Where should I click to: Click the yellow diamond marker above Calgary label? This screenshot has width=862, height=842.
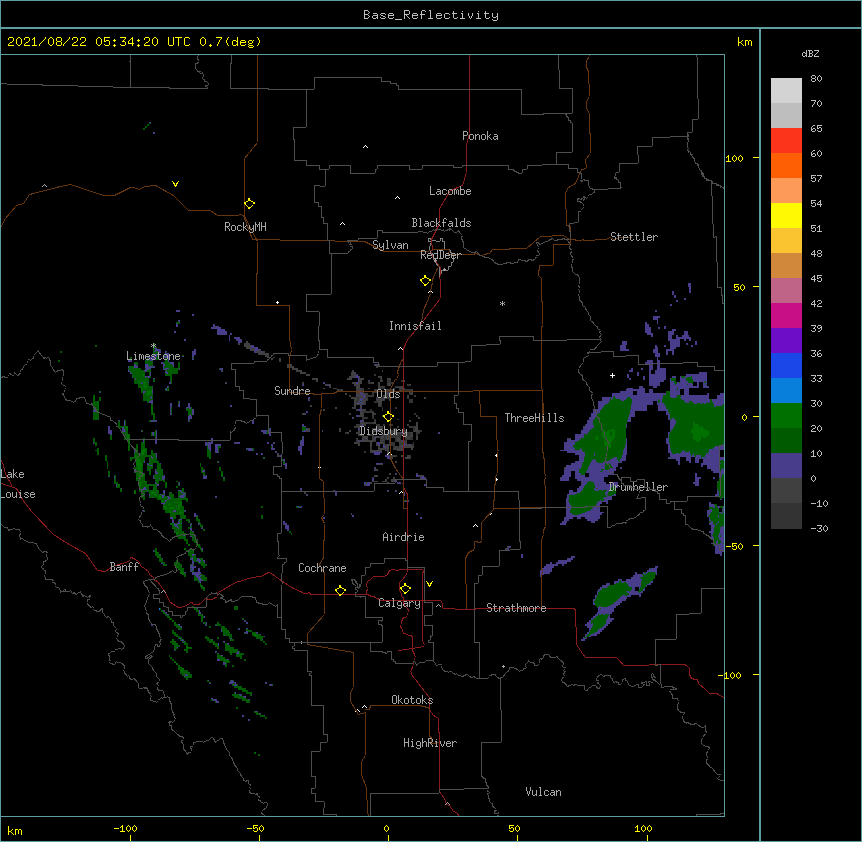[x=405, y=589]
